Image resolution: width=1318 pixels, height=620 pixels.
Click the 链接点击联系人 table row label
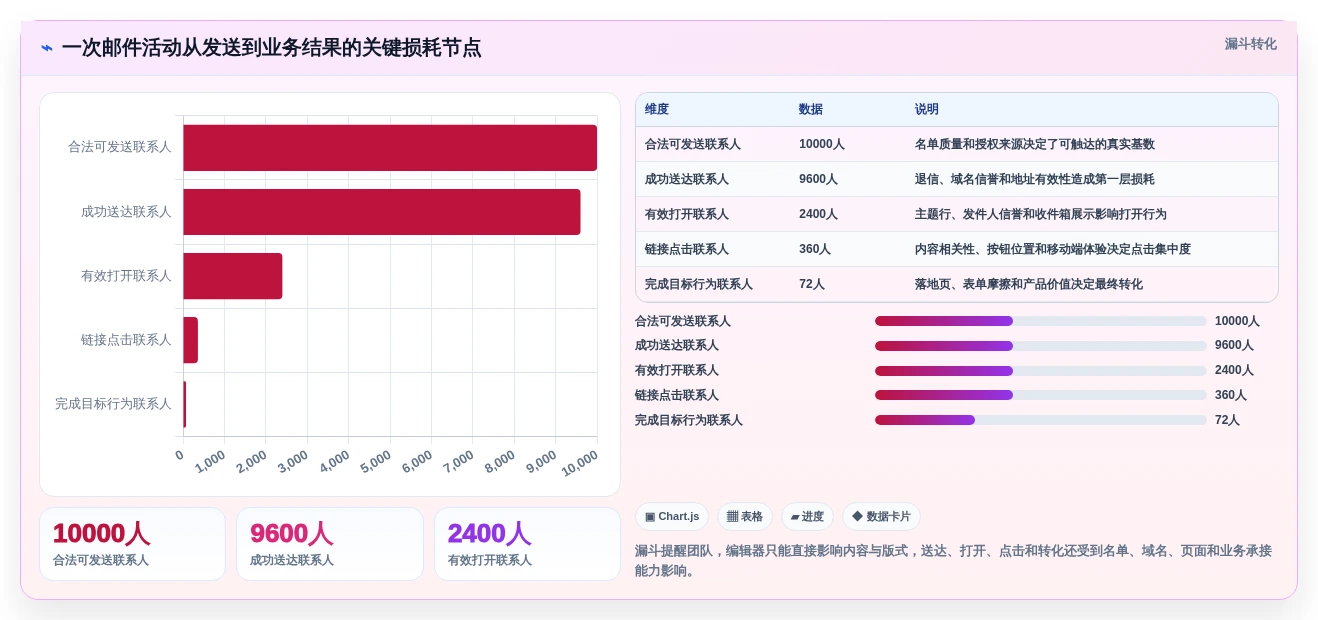point(687,249)
